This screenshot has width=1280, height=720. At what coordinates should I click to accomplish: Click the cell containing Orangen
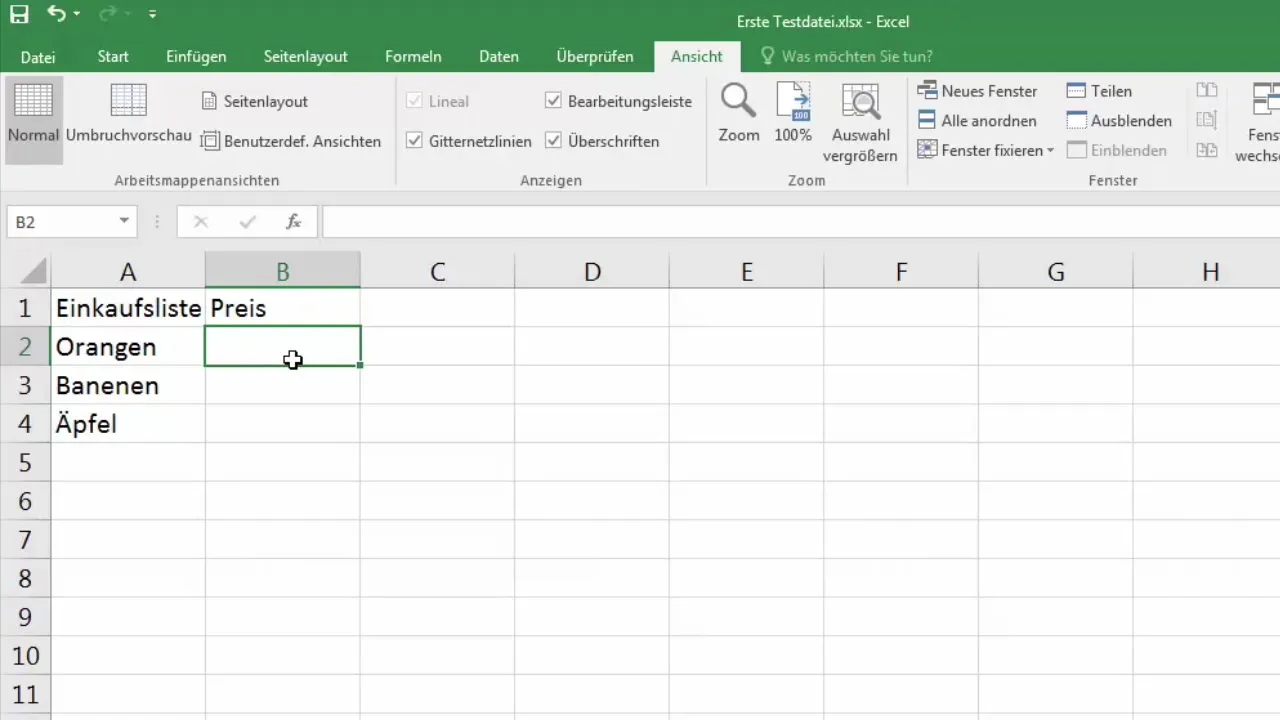(128, 346)
